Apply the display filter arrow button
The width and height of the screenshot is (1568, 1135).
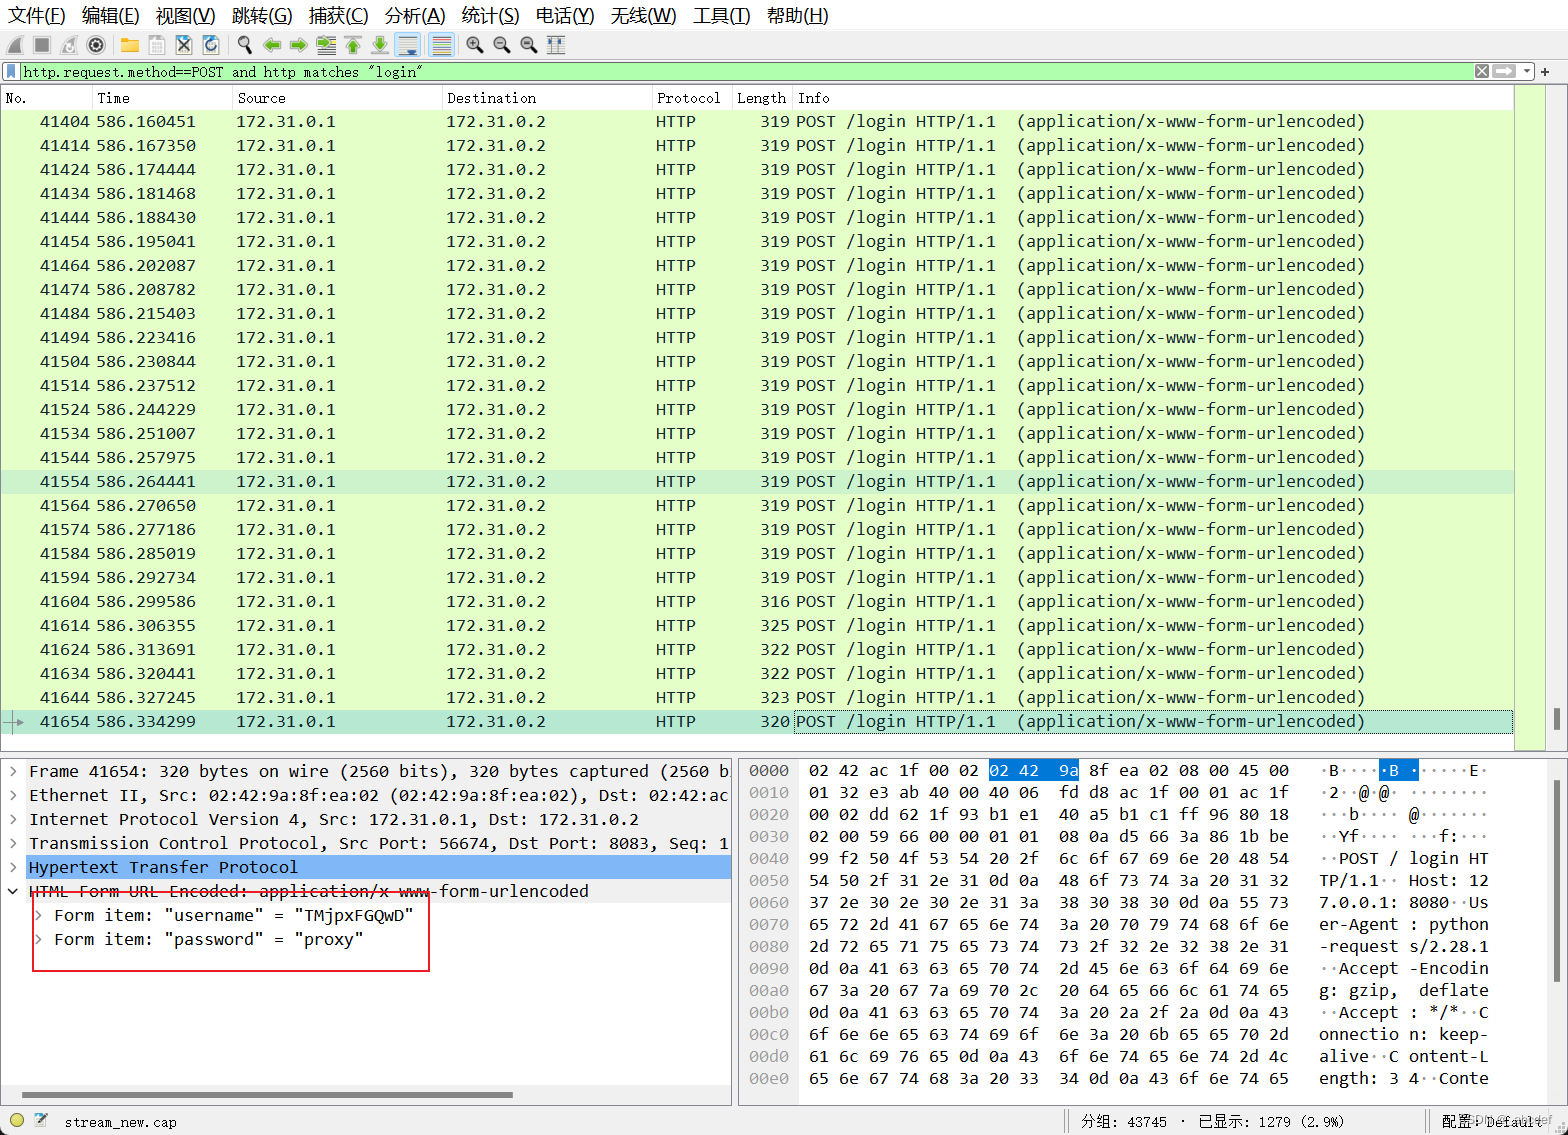(x=1504, y=71)
